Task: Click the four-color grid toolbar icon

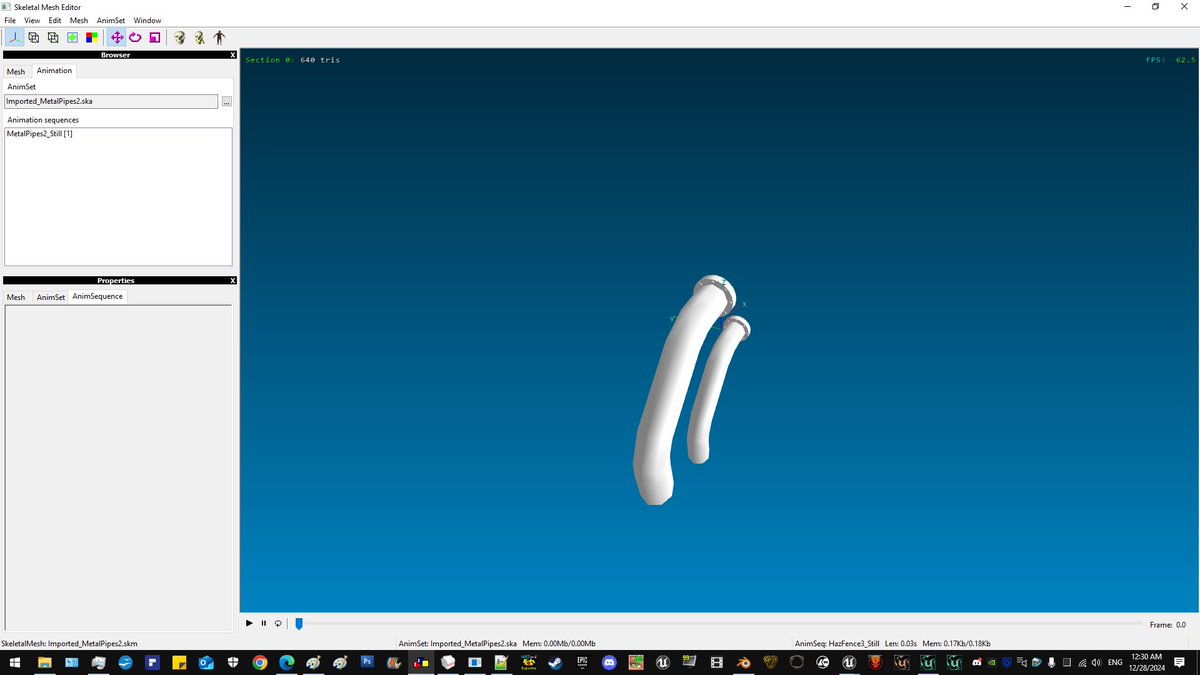Action: tap(91, 38)
